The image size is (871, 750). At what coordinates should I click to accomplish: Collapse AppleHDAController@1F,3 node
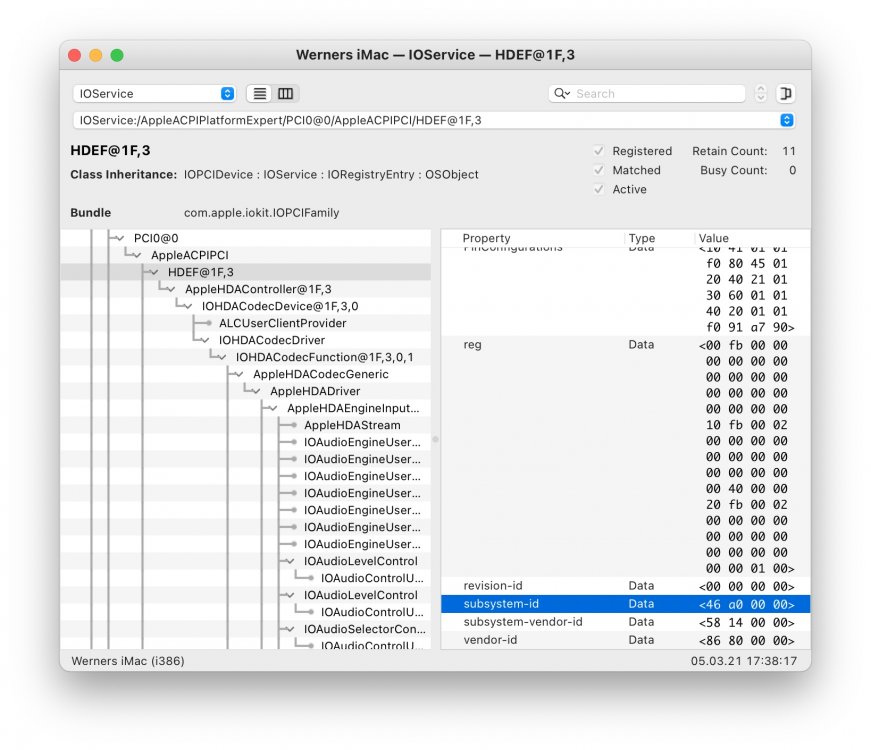171,289
